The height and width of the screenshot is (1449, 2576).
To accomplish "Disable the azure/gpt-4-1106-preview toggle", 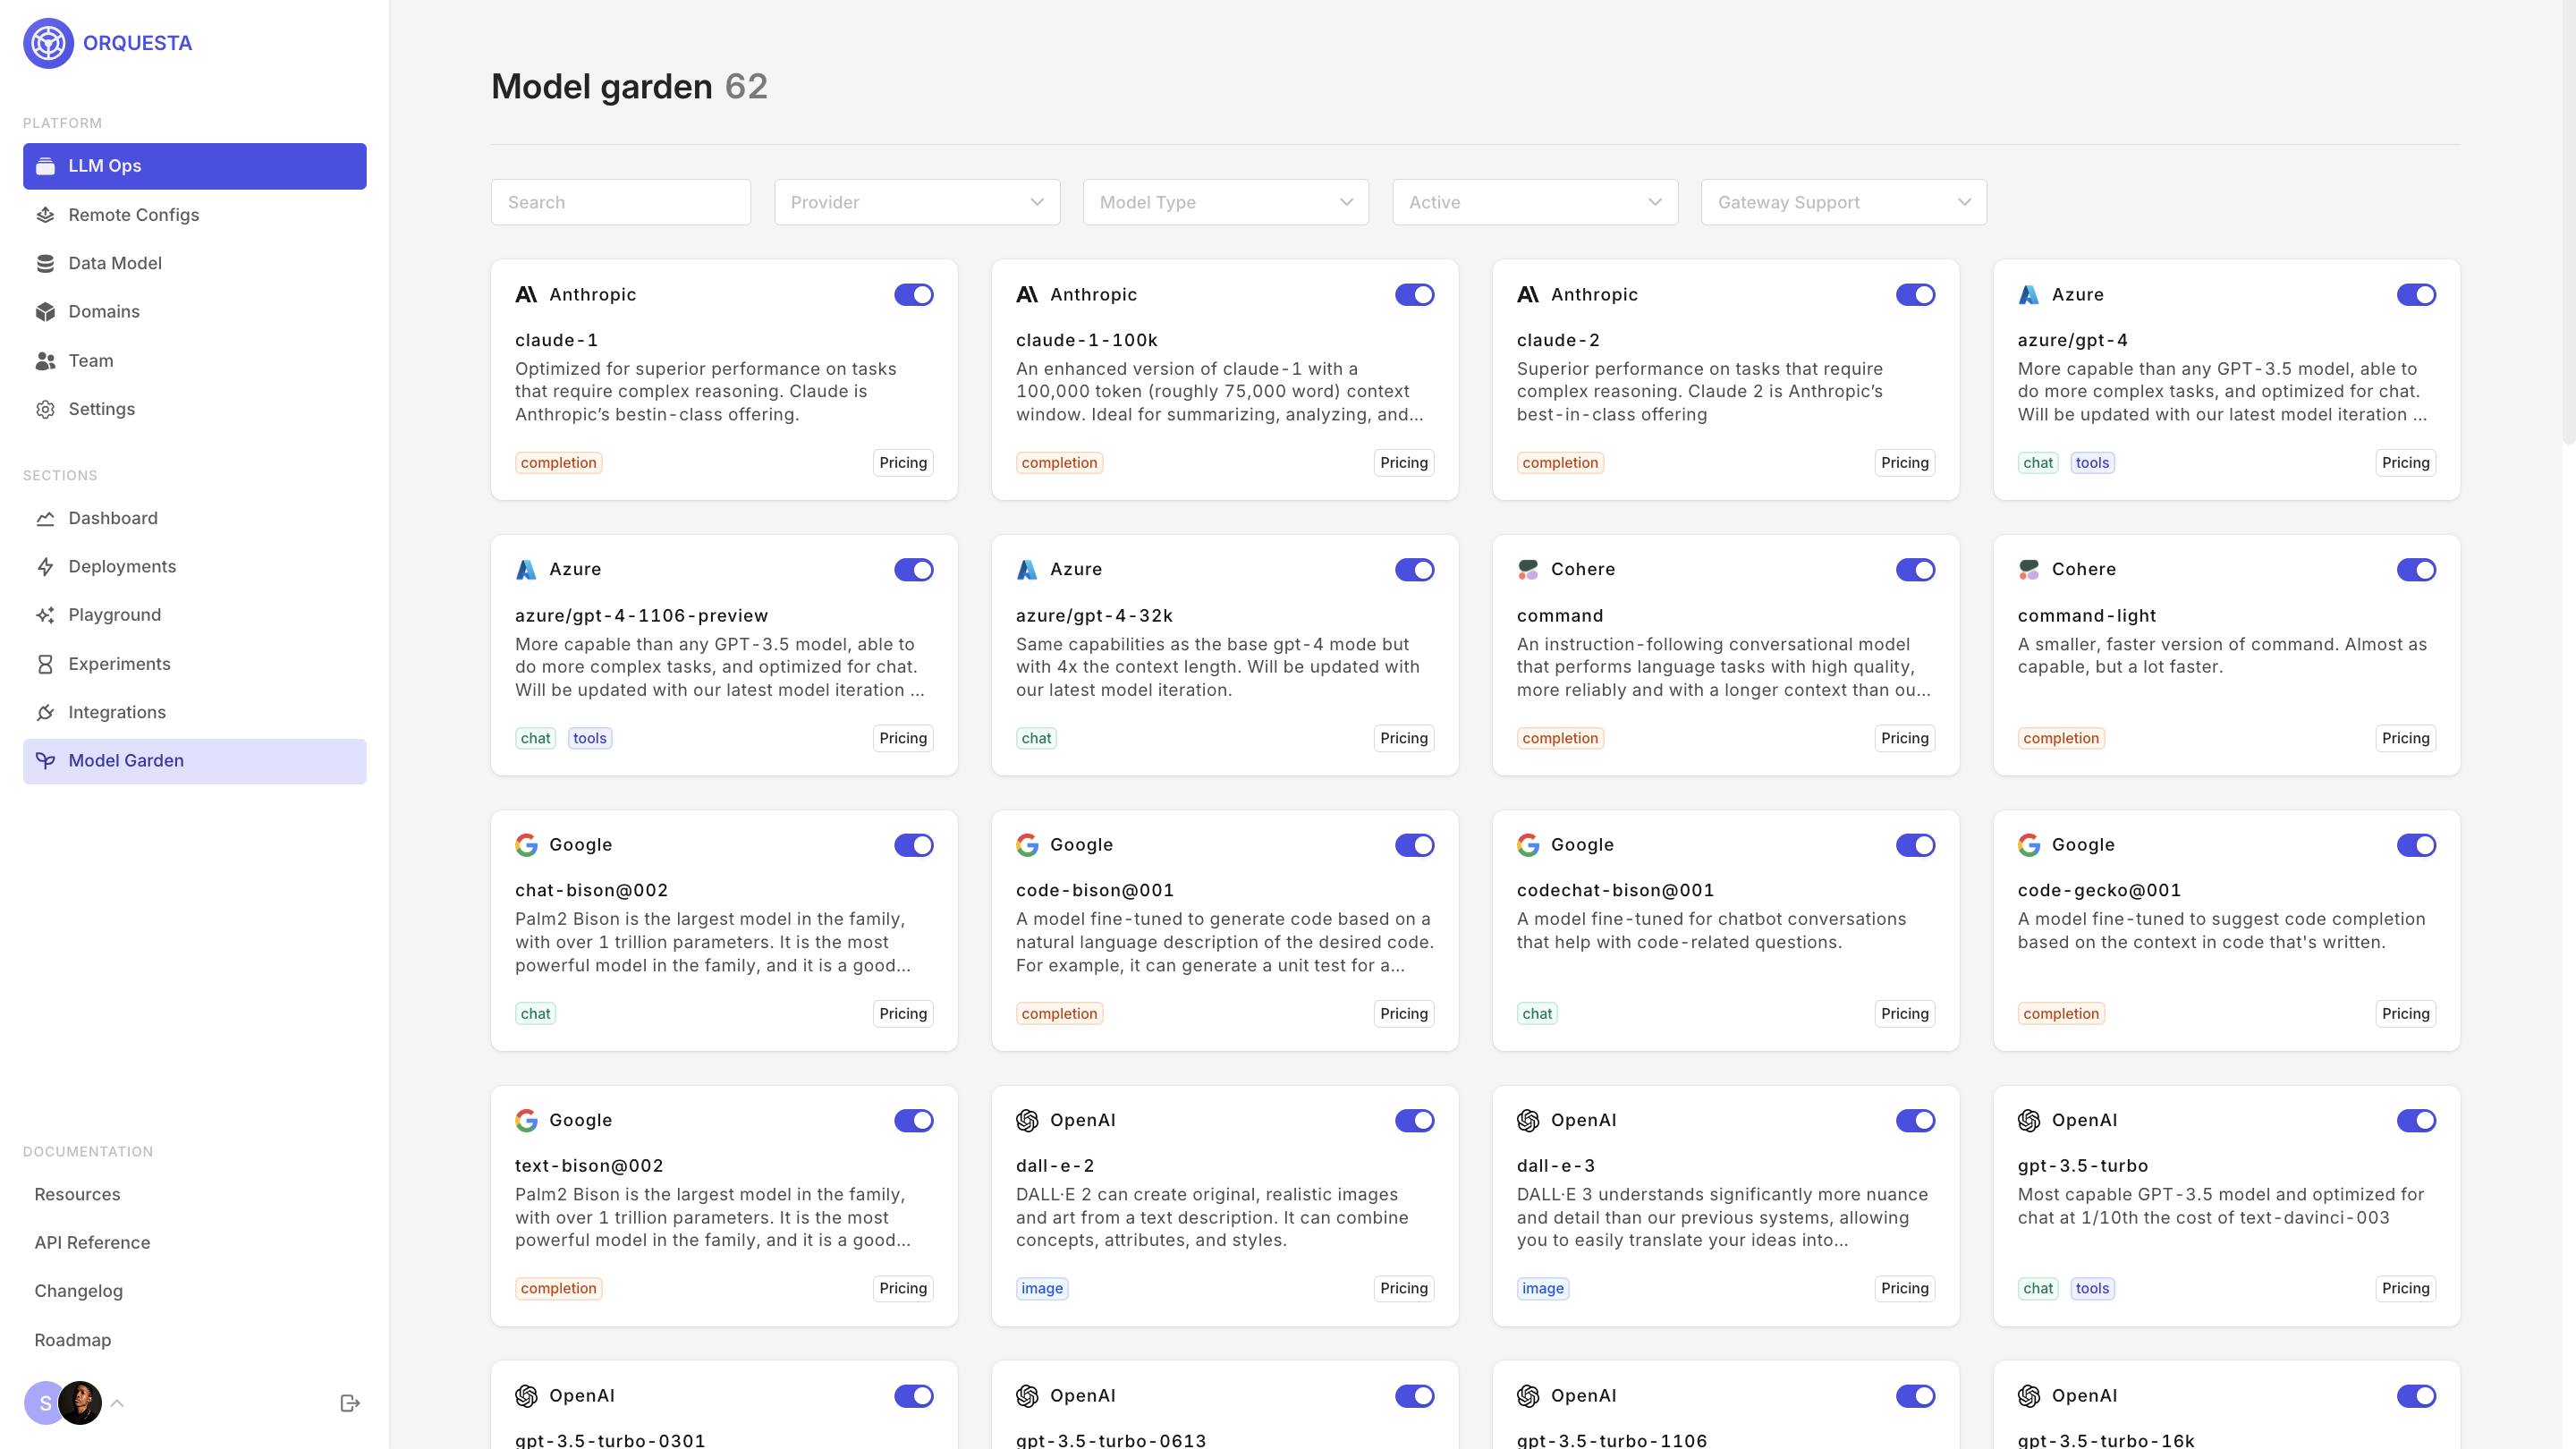I will click(913, 570).
